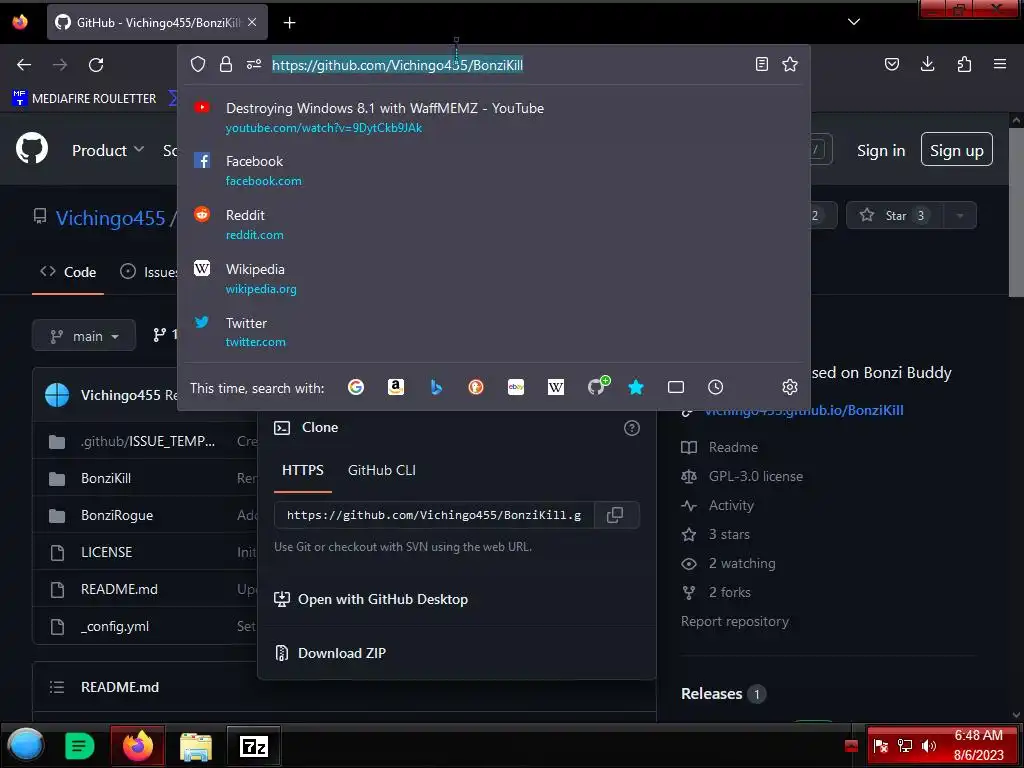
Task: Open the Firefox application hamburger menu
Action: tap(1000, 64)
